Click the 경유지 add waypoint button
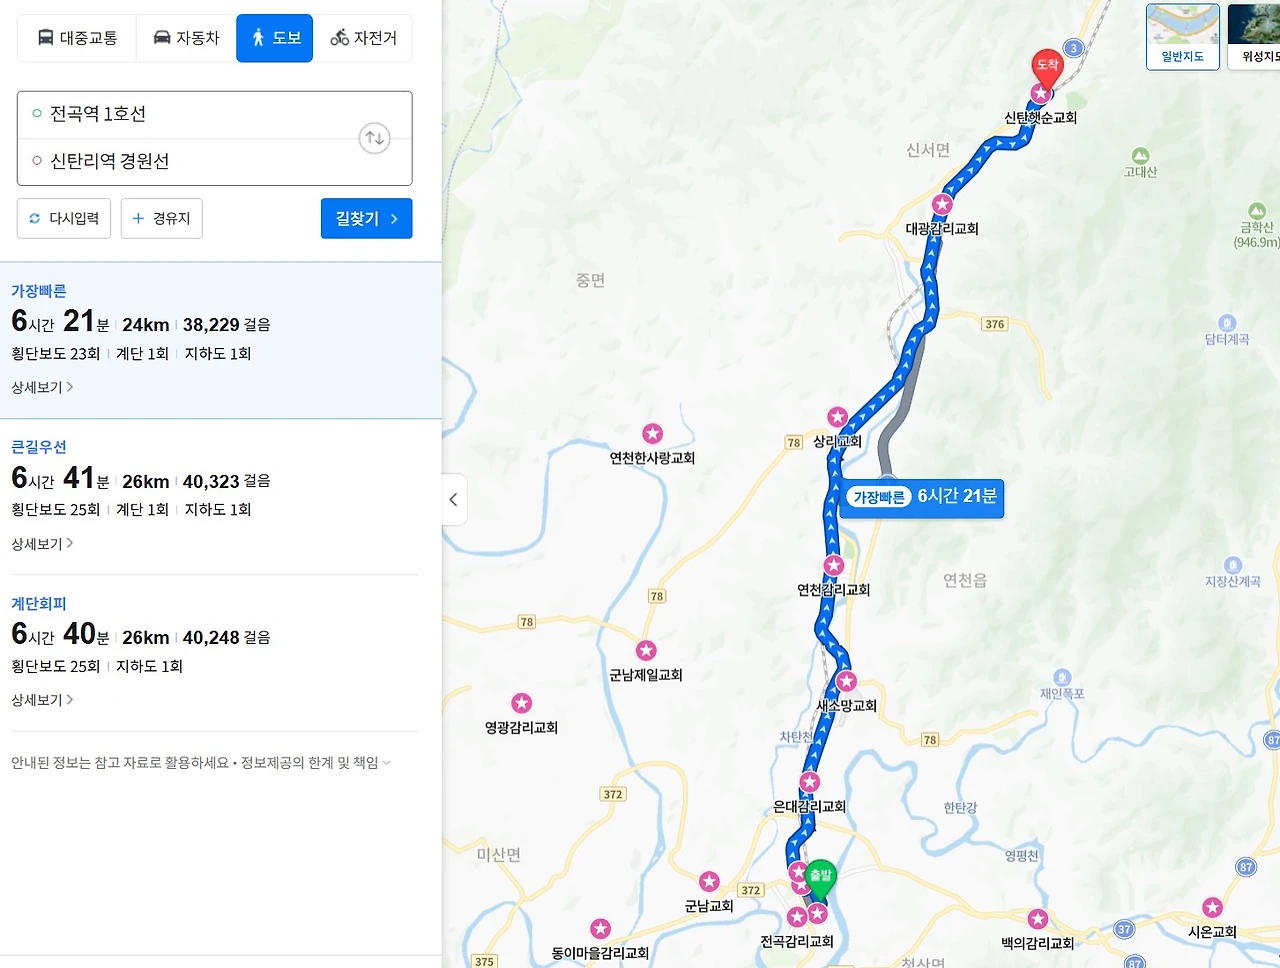1280x968 pixels. pyautogui.click(x=162, y=218)
